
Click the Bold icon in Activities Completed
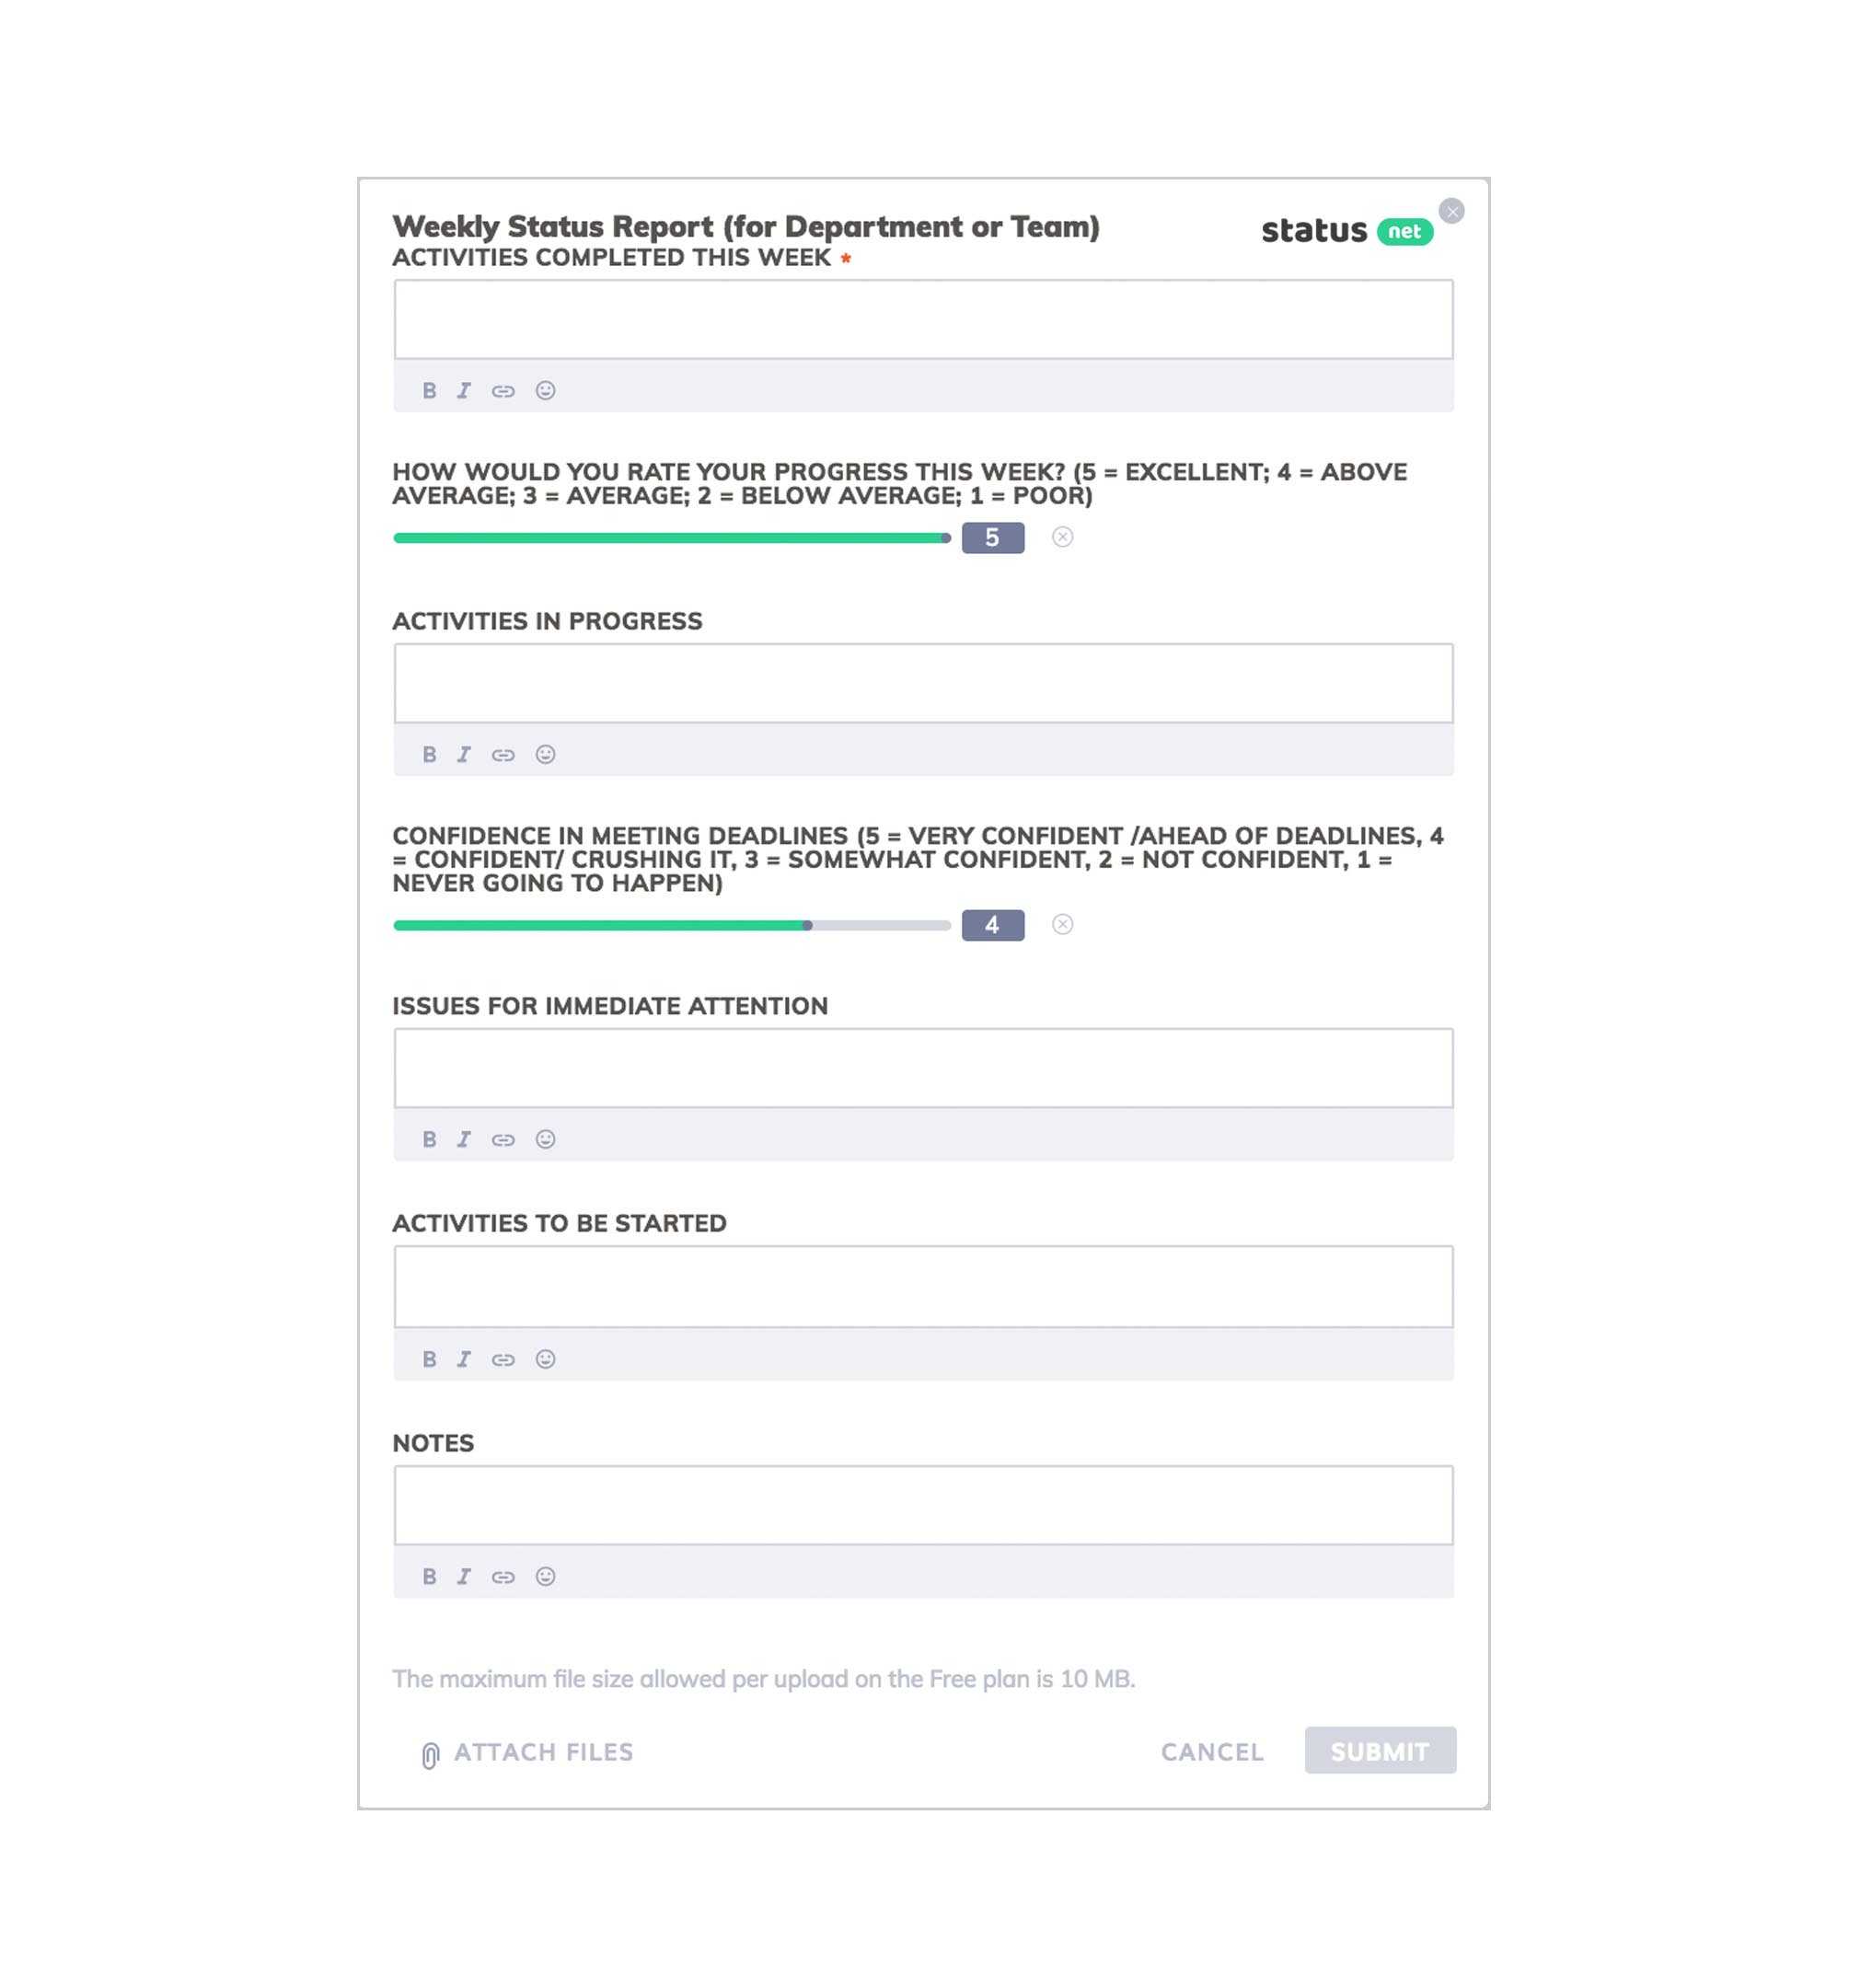(x=429, y=389)
